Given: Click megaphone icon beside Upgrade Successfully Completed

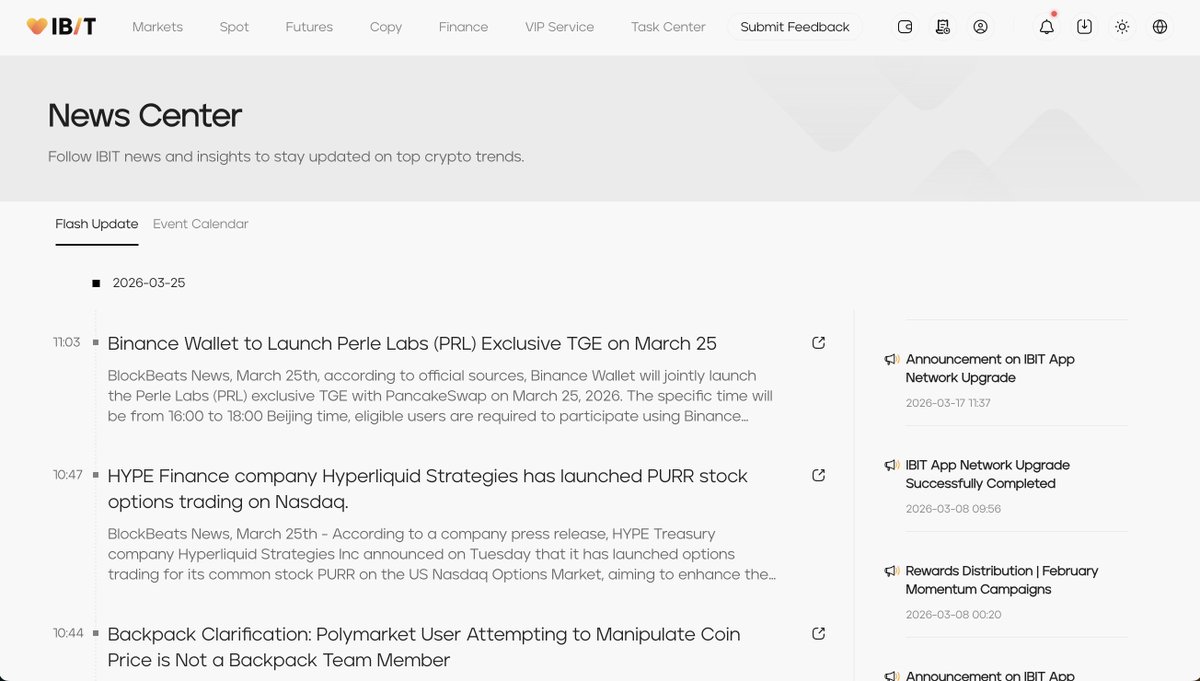Looking at the screenshot, I should pyautogui.click(x=891, y=465).
